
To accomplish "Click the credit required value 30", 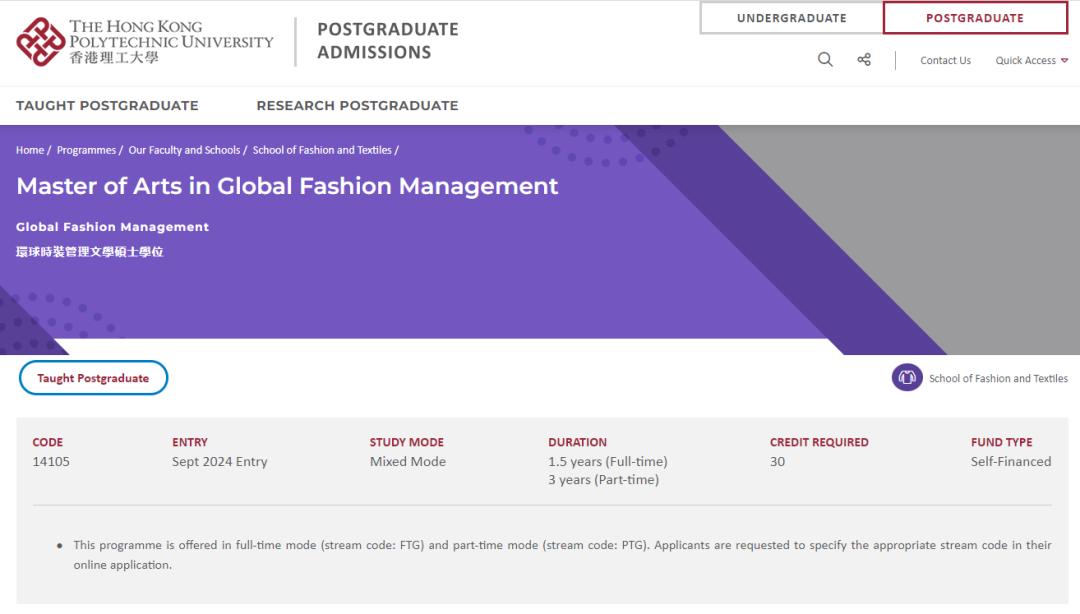I will click(778, 462).
